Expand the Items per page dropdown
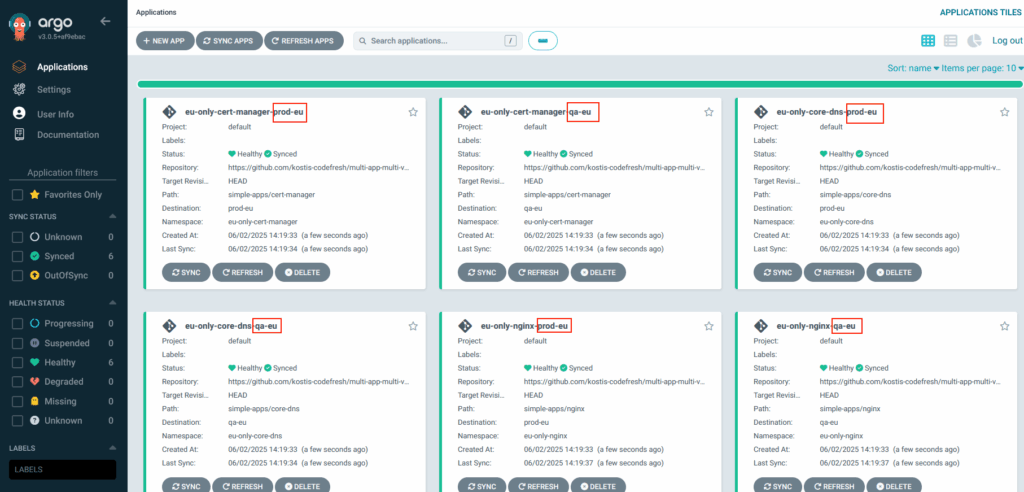 984,69
